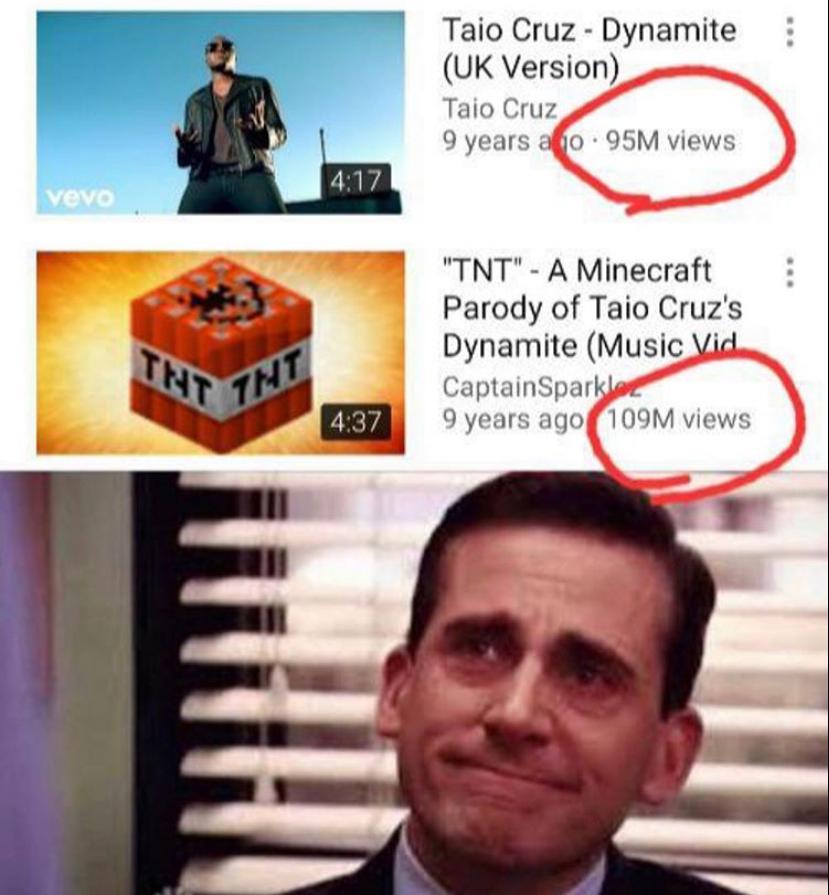This screenshot has width=829, height=895.
Task: Click the 95M views text
Action: click(670, 140)
